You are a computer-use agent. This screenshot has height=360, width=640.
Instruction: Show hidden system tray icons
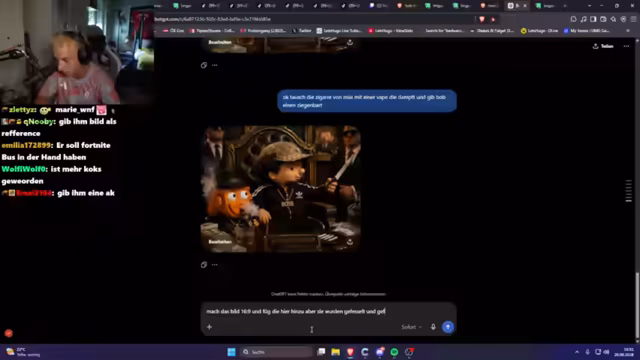tap(577, 352)
